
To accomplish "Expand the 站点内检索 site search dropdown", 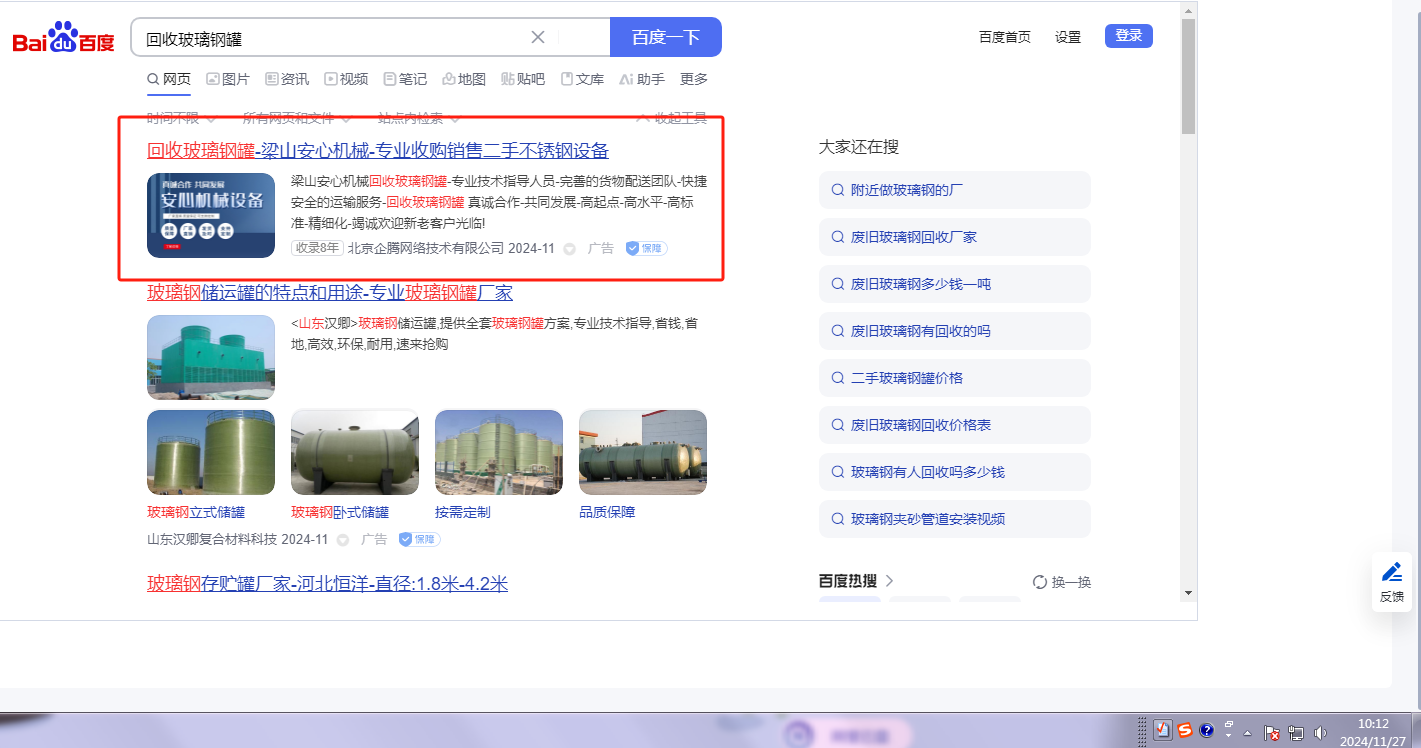I will 417,118.
